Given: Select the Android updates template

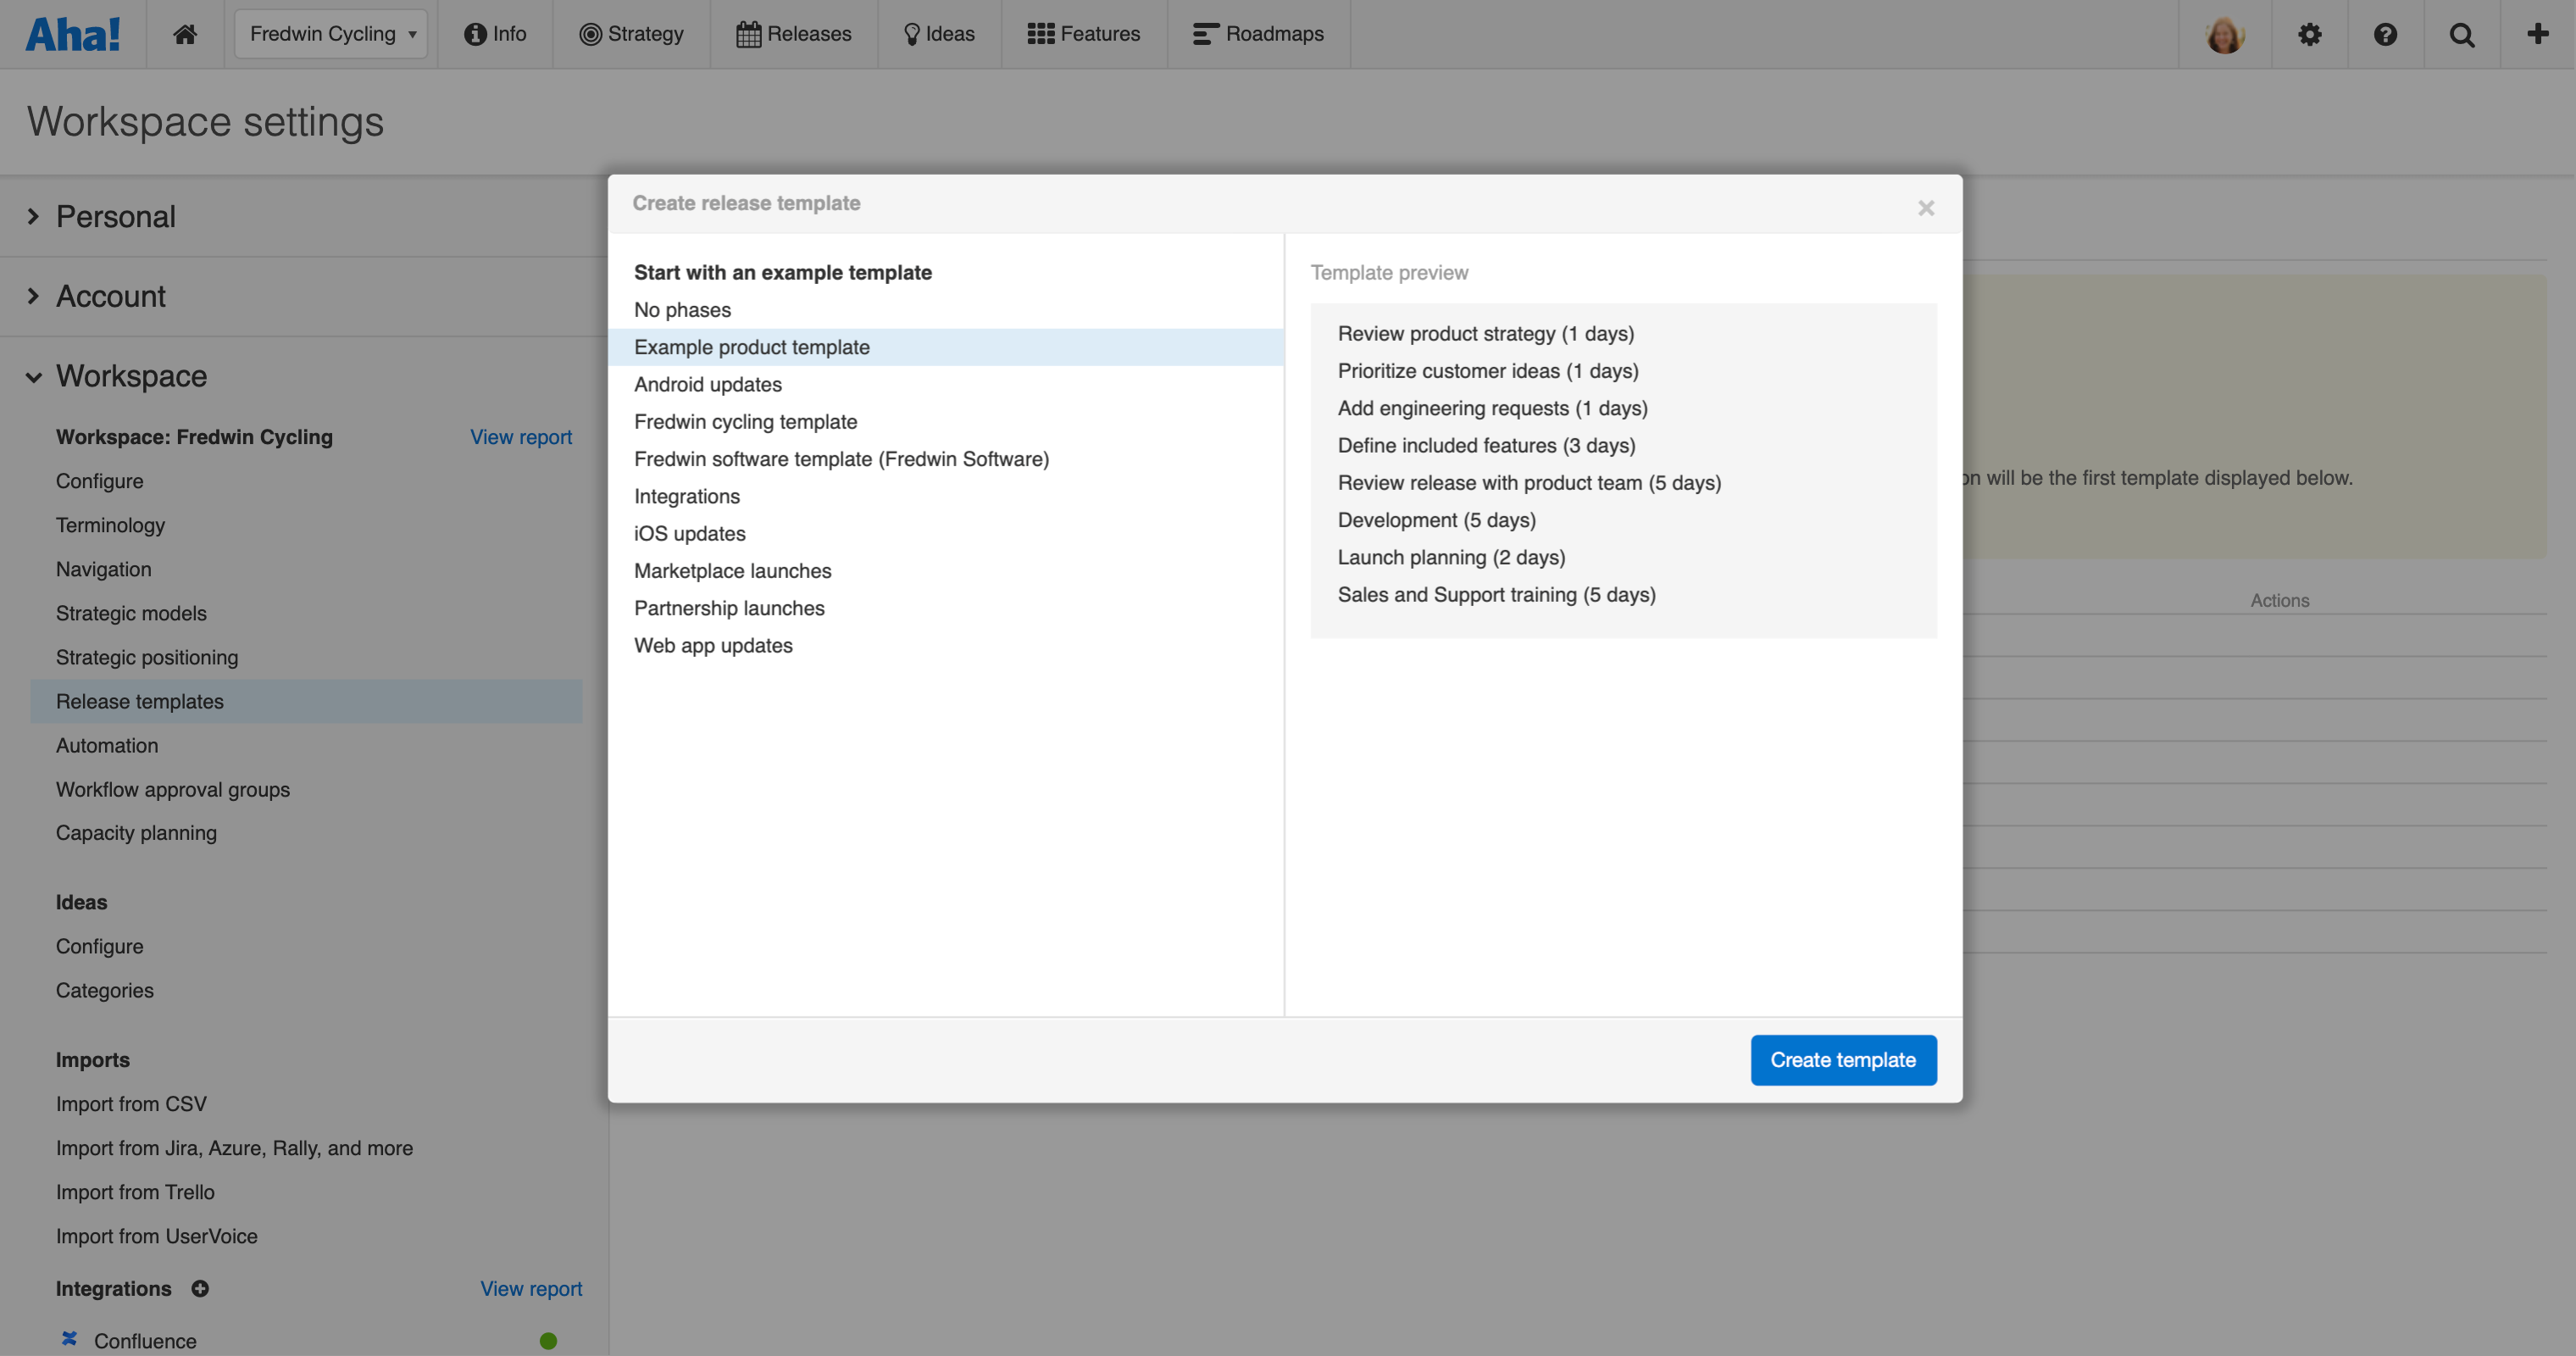Looking at the screenshot, I should coord(708,384).
